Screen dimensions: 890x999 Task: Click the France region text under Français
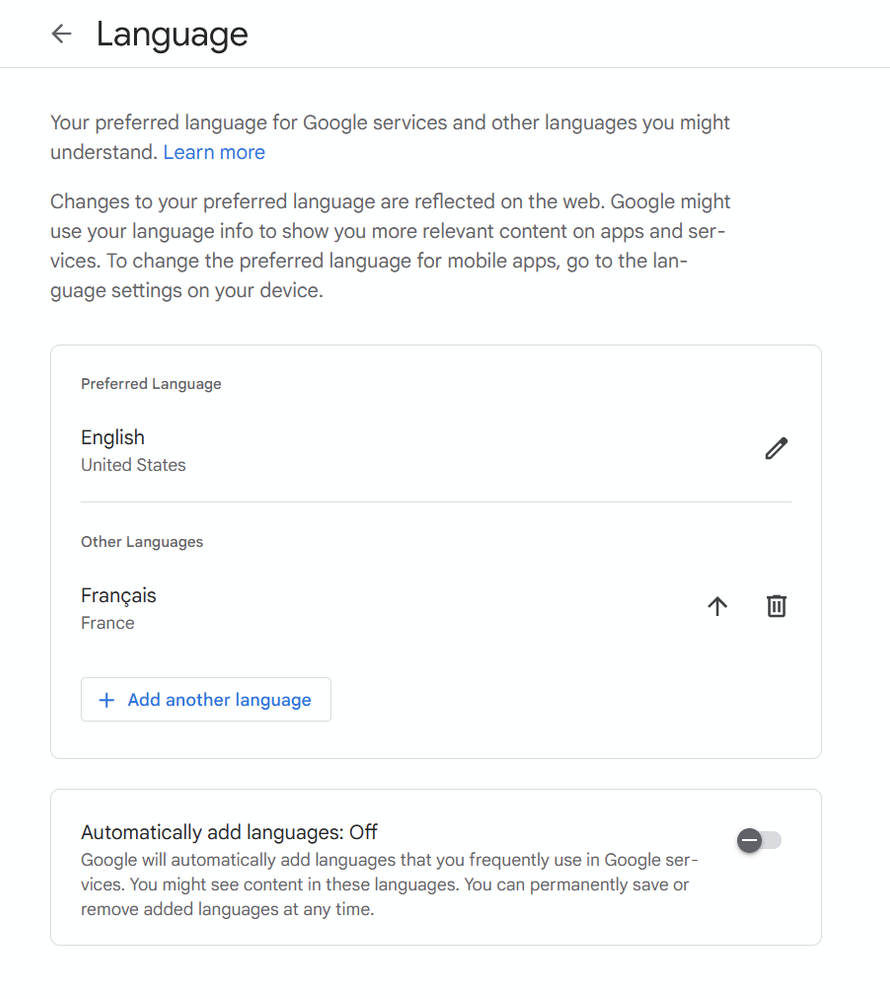(107, 623)
